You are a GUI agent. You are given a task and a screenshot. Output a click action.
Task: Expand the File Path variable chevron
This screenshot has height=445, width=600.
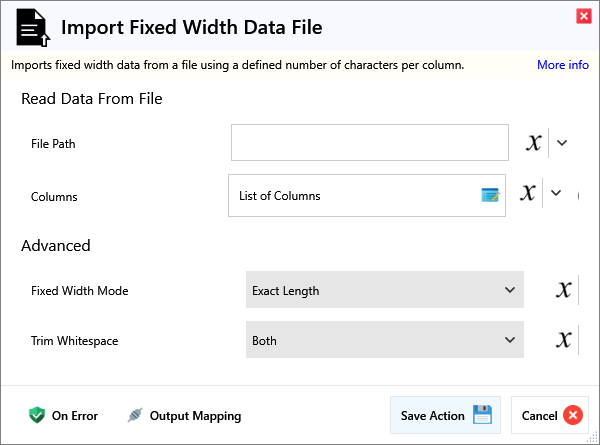[x=562, y=143]
